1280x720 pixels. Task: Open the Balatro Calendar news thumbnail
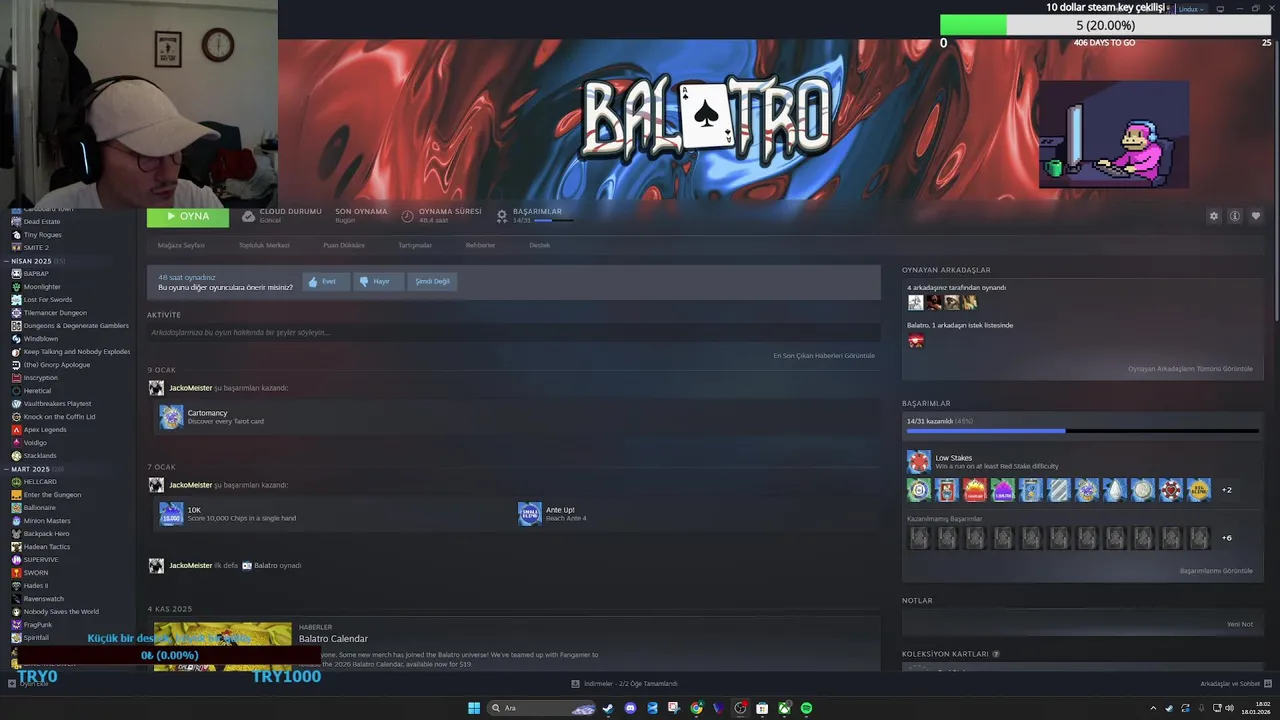[x=222, y=646]
